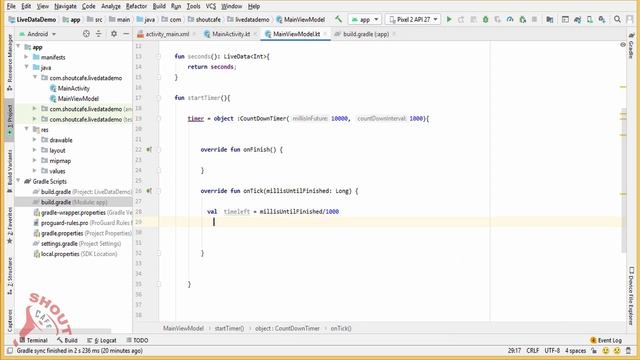
Task: Toggle the Resource Manager side tab
Action: (9, 62)
